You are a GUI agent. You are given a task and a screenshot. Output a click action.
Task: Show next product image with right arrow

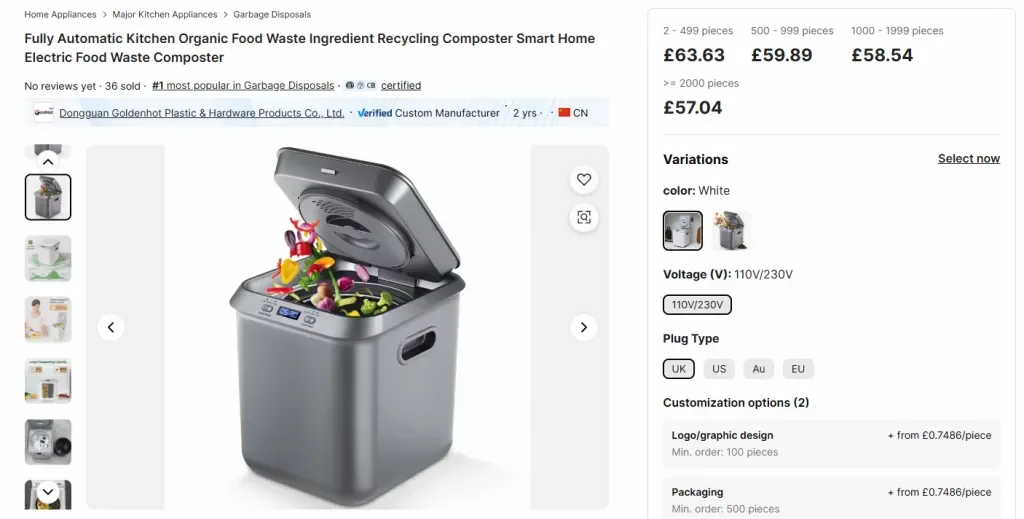pos(584,327)
